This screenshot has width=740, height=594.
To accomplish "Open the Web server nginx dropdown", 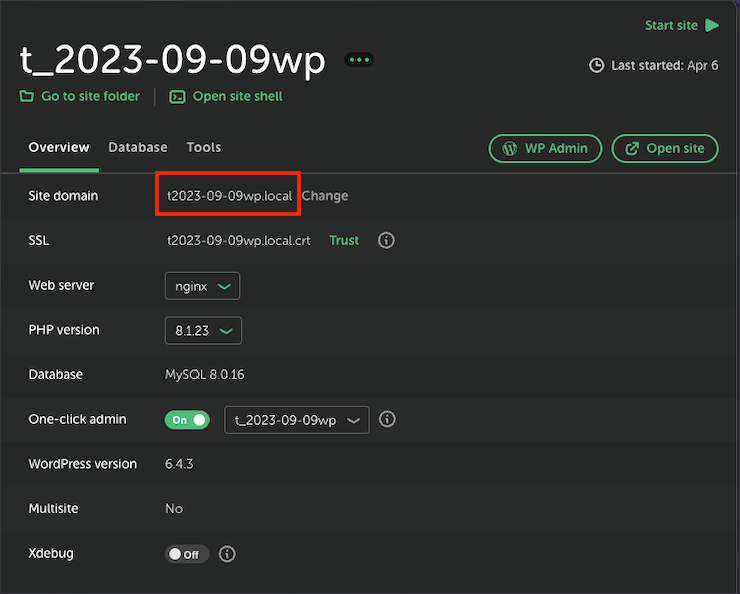I will coord(202,286).
